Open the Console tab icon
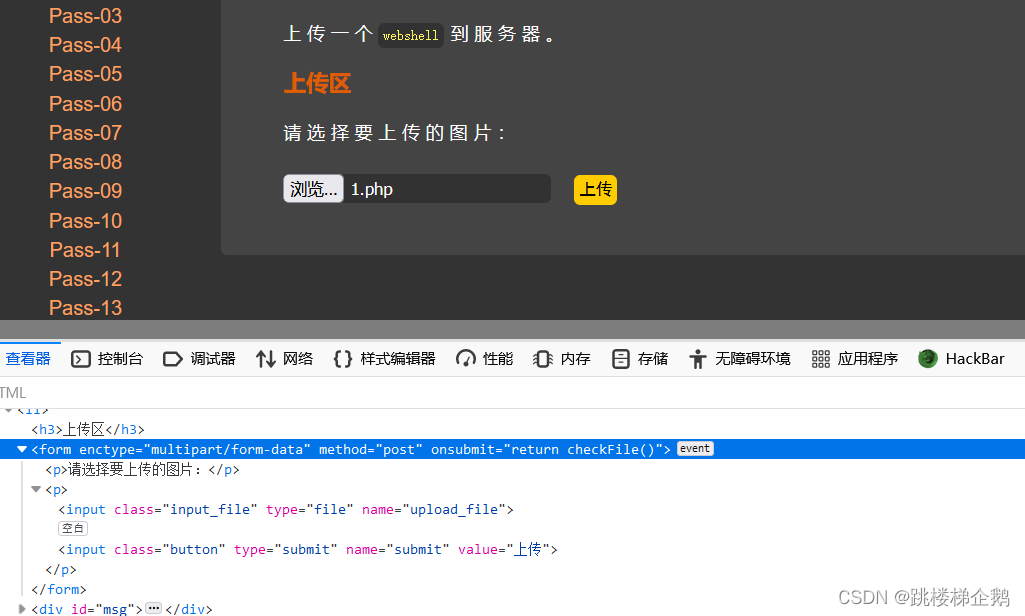Viewport: 1025px width, 616px height. coord(82,359)
